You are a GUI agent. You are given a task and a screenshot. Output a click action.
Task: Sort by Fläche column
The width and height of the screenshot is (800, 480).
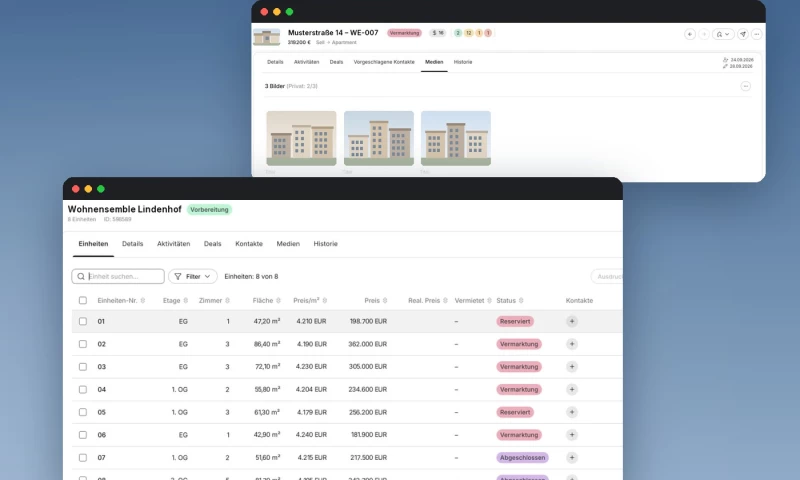[x=267, y=300]
